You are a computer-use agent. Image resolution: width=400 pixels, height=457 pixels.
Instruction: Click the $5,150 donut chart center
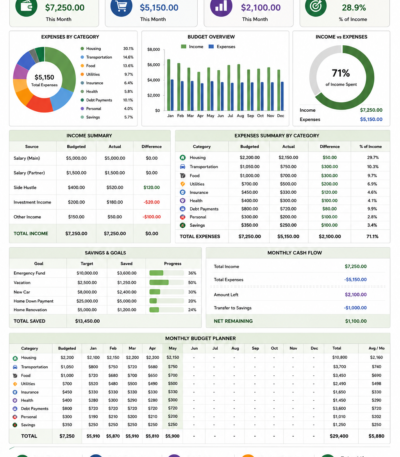pyautogui.click(x=44, y=79)
